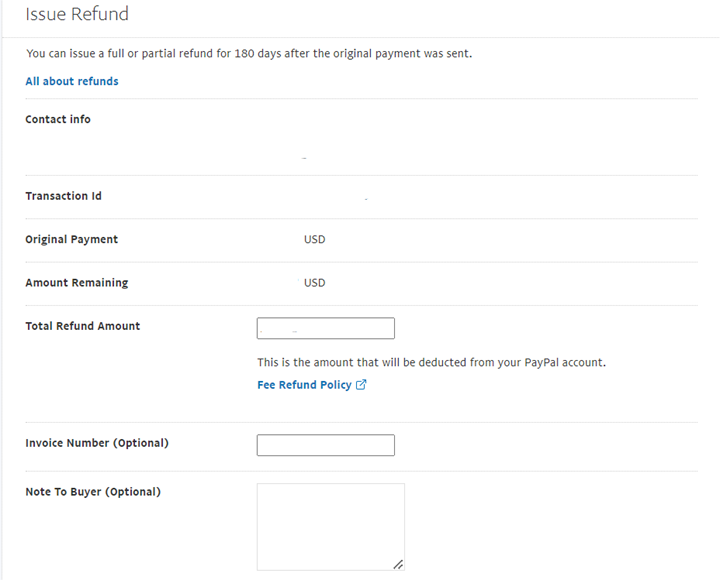Viewport: 720px width, 580px height.
Task: Click the deducted from PayPal account note
Action: pos(432,362)
